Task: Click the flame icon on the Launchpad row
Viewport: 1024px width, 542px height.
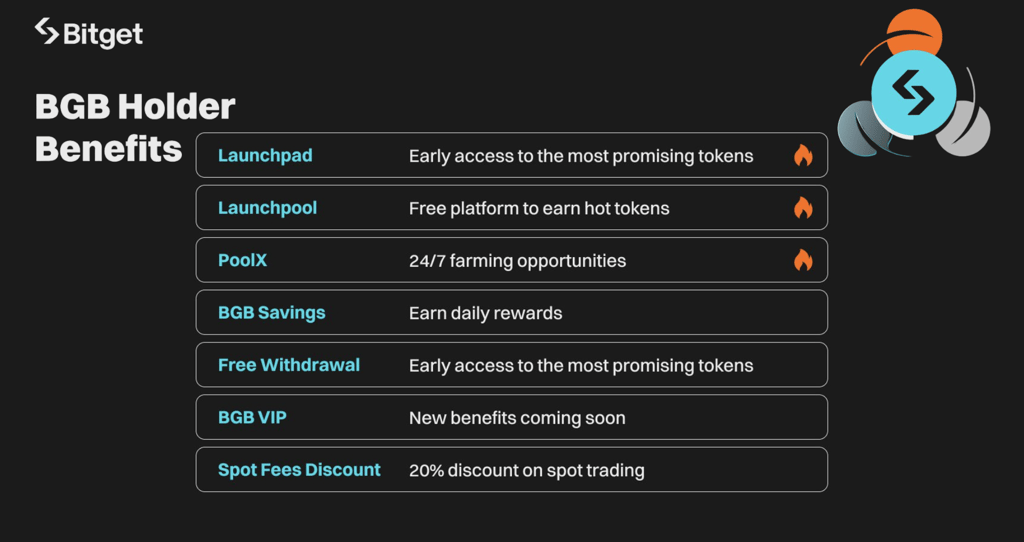Action: coord(803,155)
